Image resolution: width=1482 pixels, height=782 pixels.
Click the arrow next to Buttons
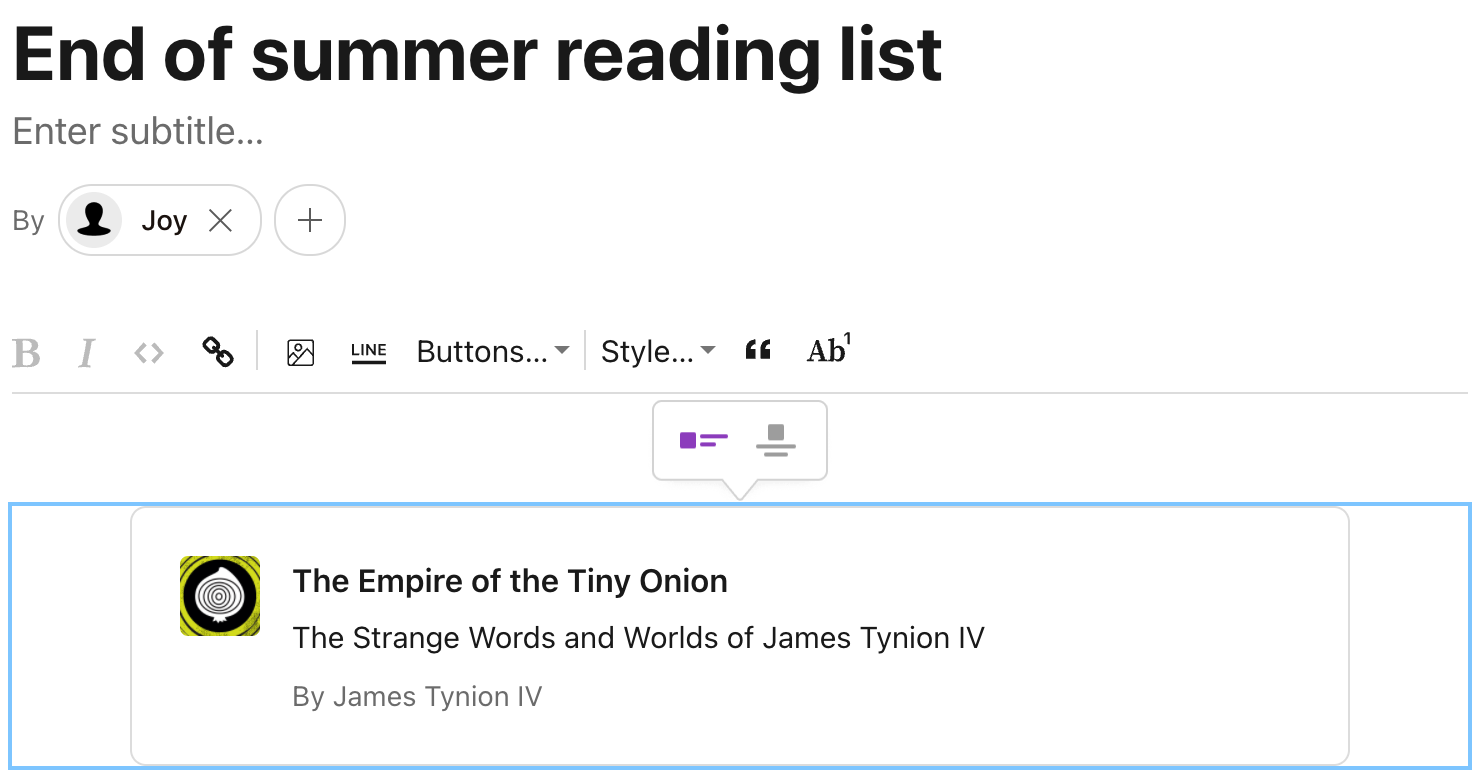click(x=562, y=350)
